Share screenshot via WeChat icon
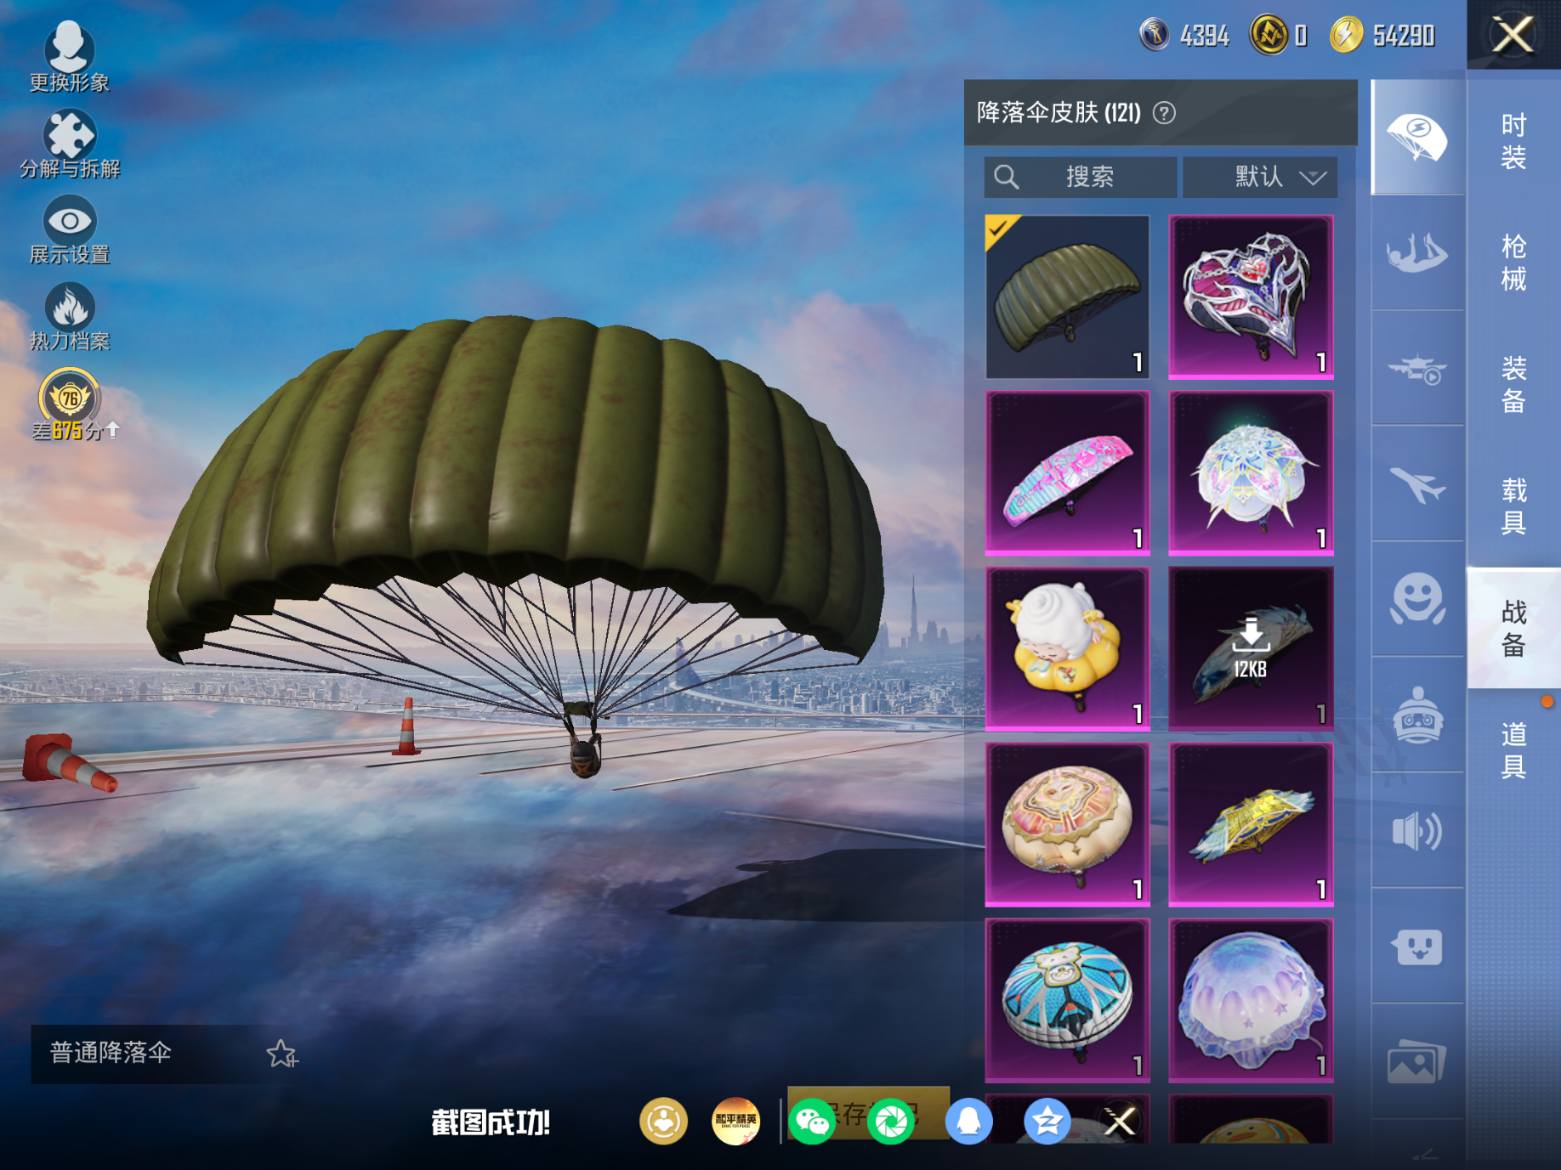1561x1170 pixels. point(811,1121)
